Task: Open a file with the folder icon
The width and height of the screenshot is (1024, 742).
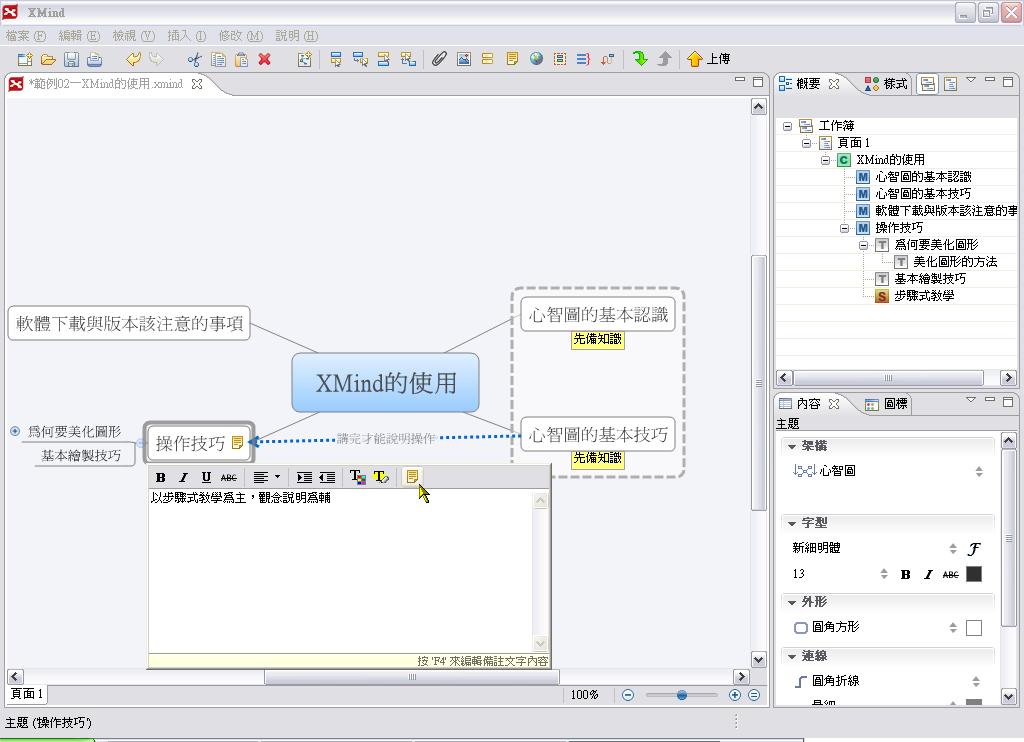Action: tap(48, 59)
